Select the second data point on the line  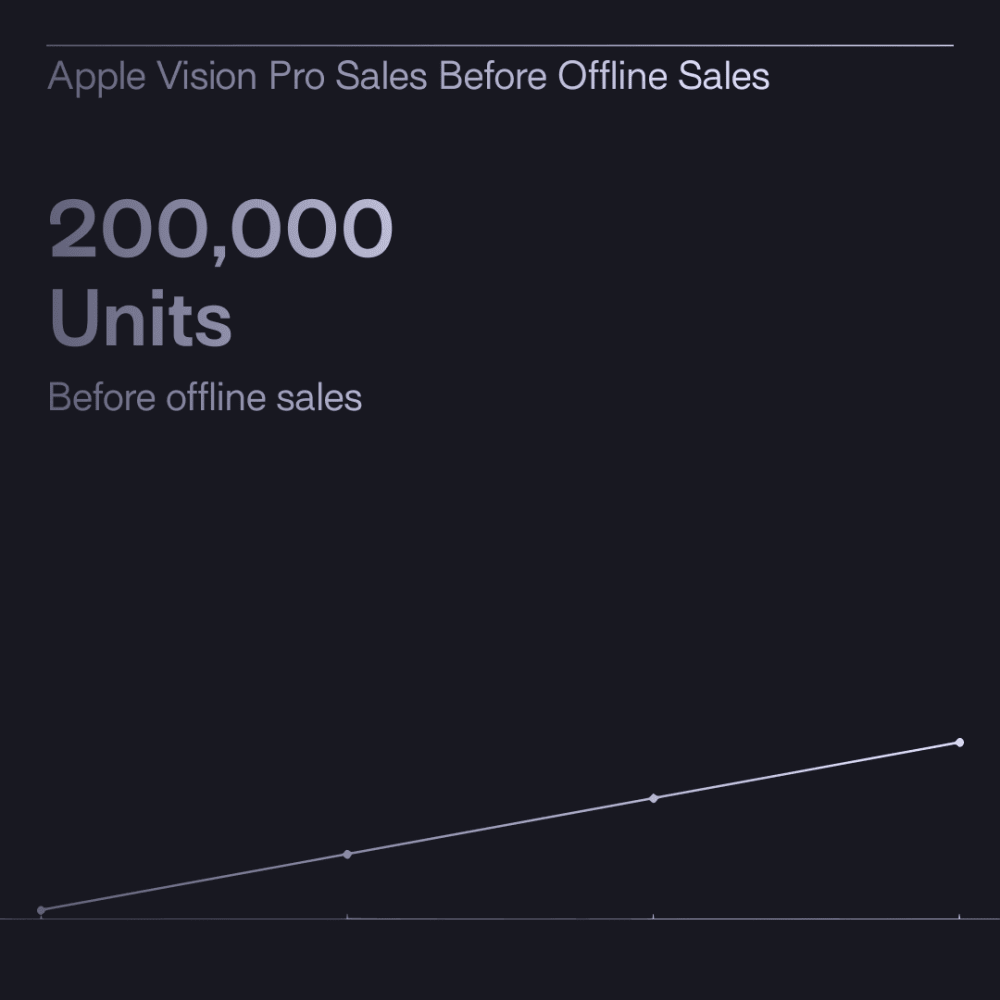pyautogui.click(x=347, y=854)
